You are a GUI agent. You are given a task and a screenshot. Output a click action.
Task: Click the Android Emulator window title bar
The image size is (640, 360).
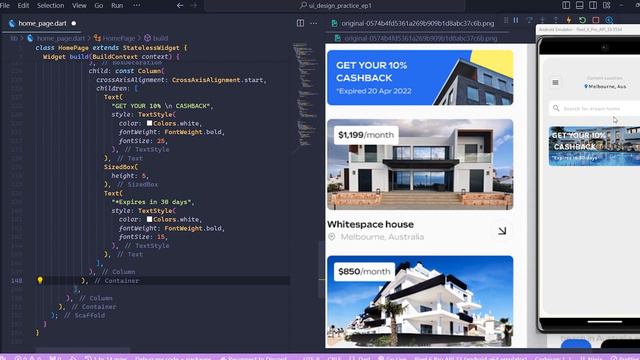588,29
